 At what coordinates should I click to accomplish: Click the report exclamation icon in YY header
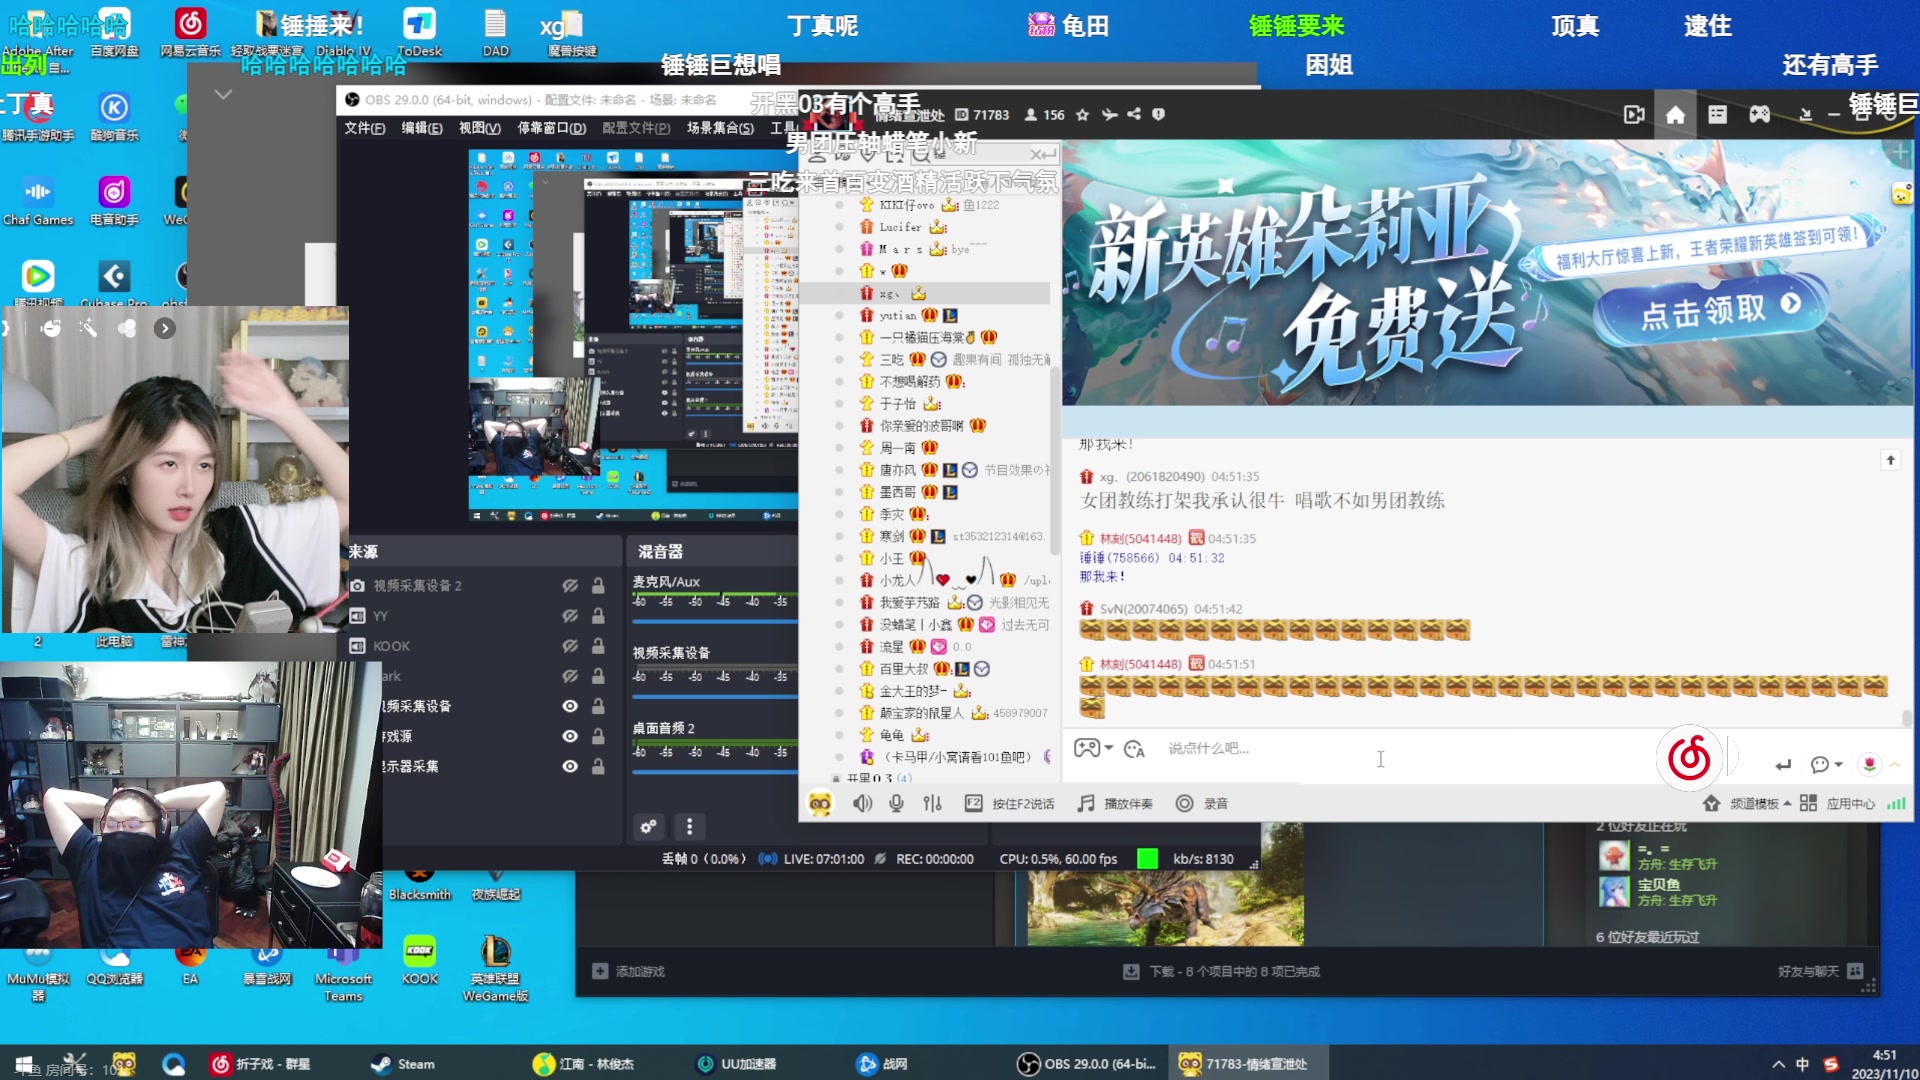[1158, 115]
